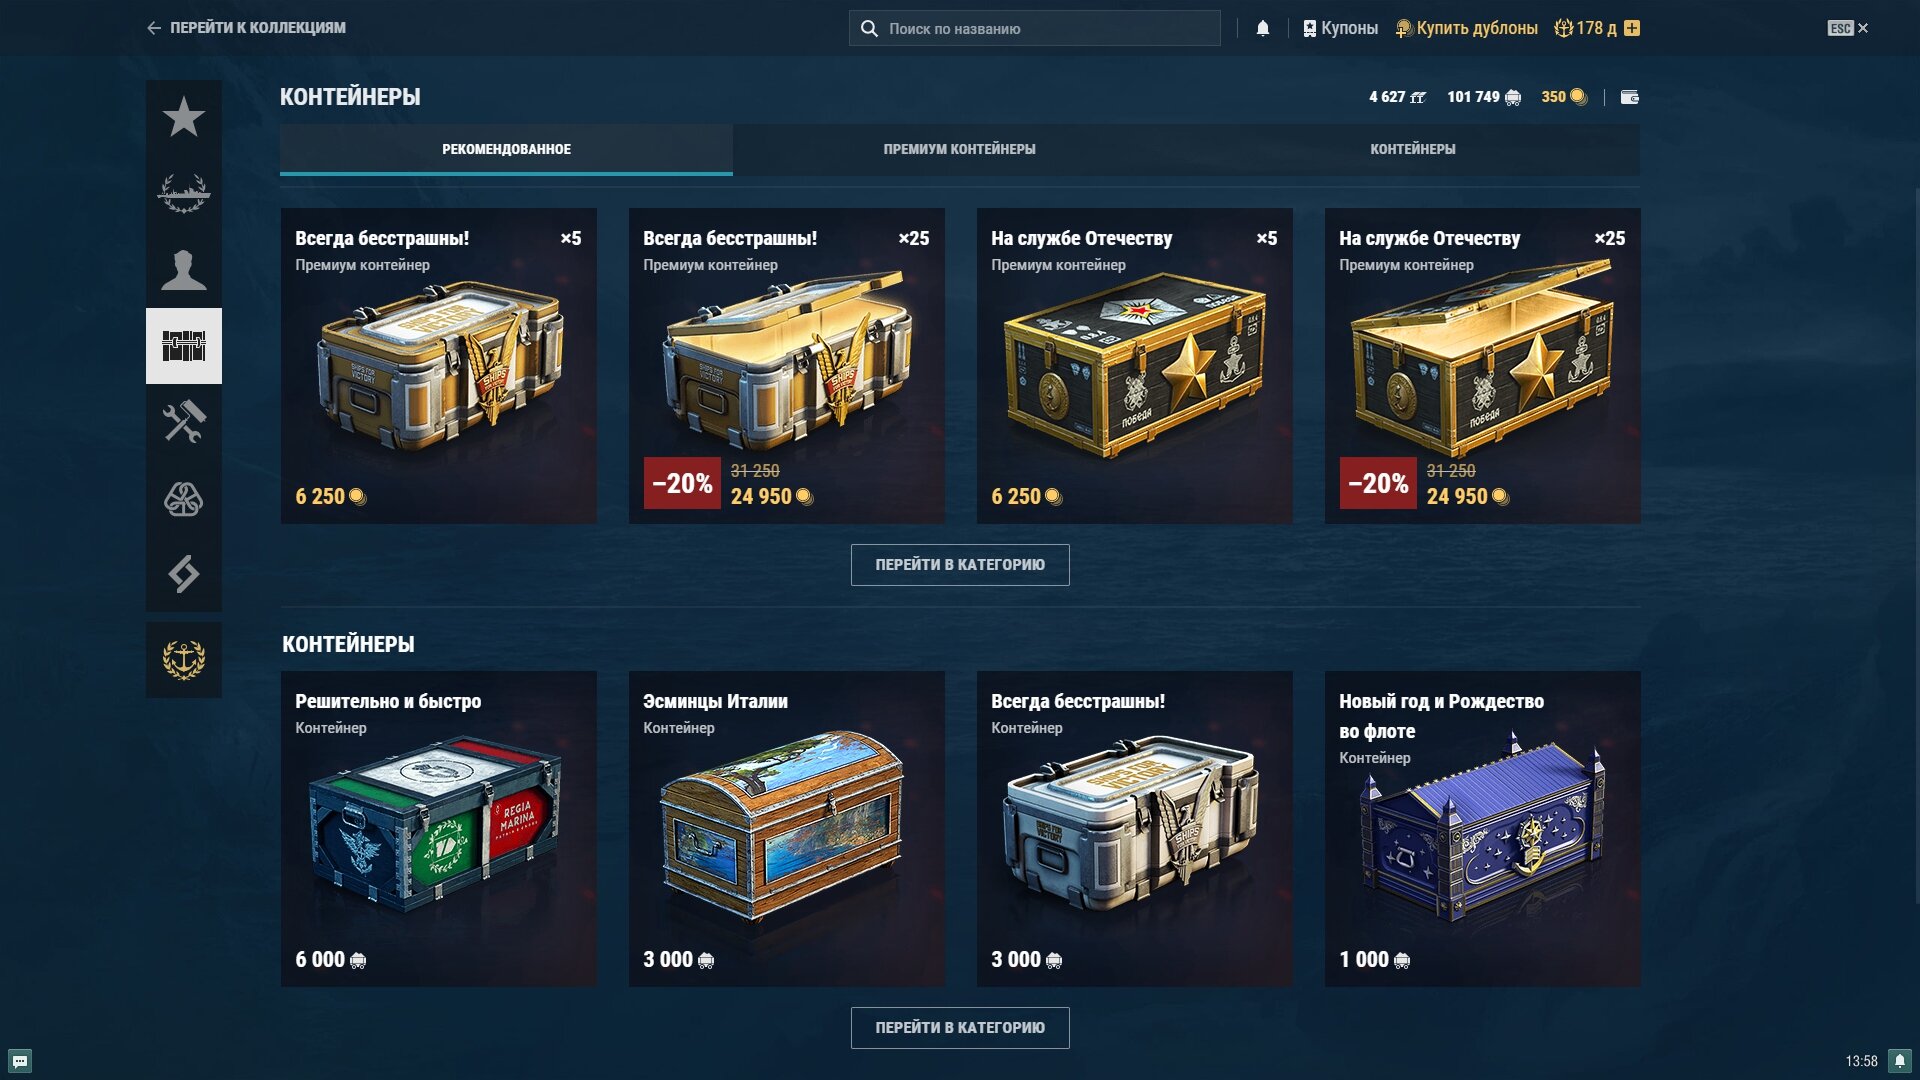
Task: Select the commanders silhouette sidebar icon
Action: coord(184,270)
